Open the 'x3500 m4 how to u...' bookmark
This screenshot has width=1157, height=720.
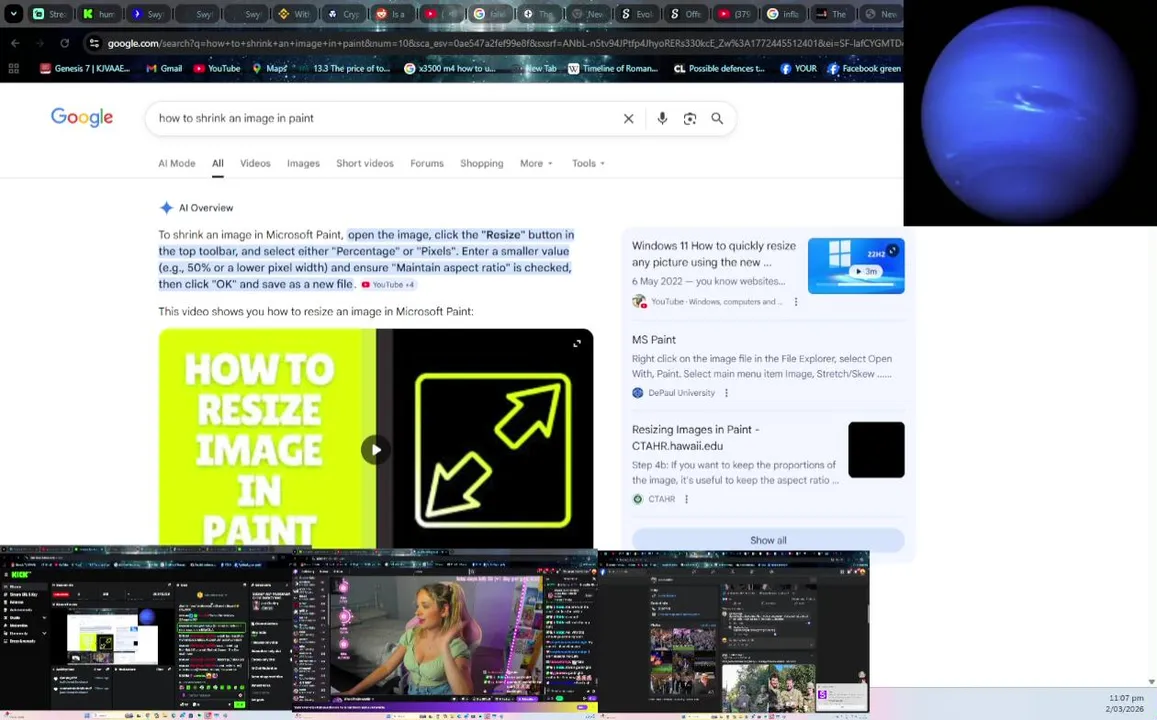(449, 69)
